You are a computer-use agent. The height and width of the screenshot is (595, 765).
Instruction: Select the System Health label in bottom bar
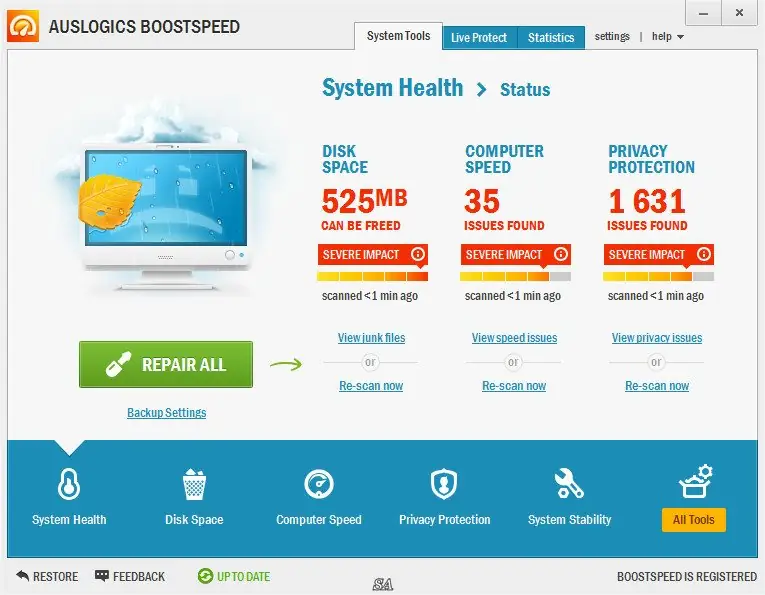69,520
